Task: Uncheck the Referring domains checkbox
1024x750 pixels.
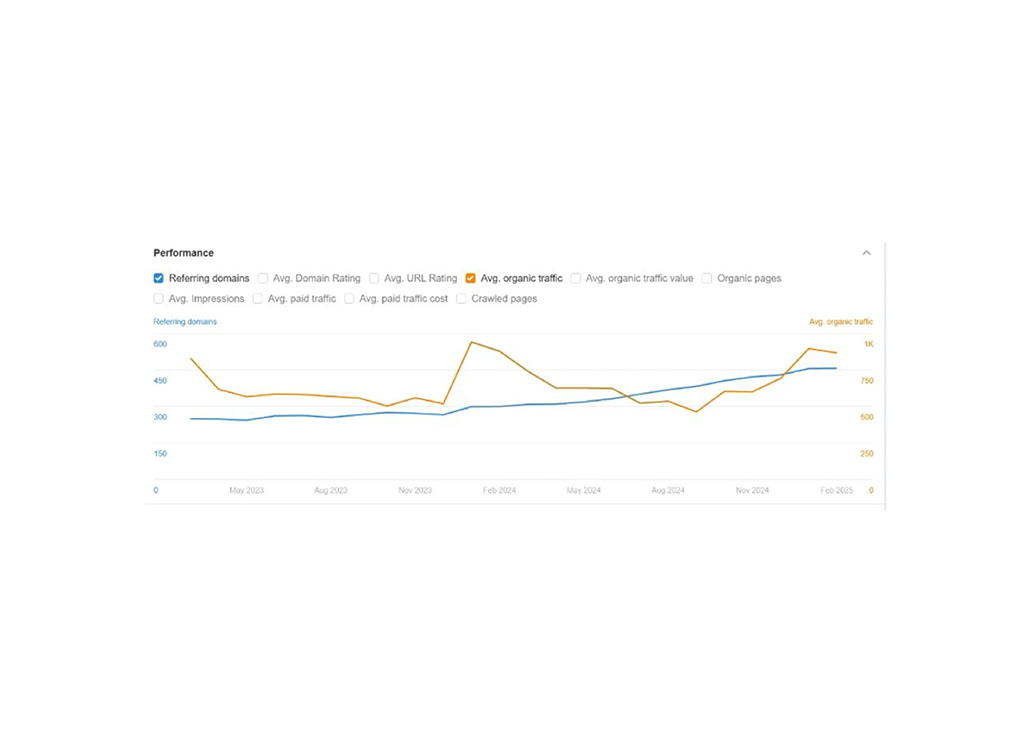Action: [159, 278]
